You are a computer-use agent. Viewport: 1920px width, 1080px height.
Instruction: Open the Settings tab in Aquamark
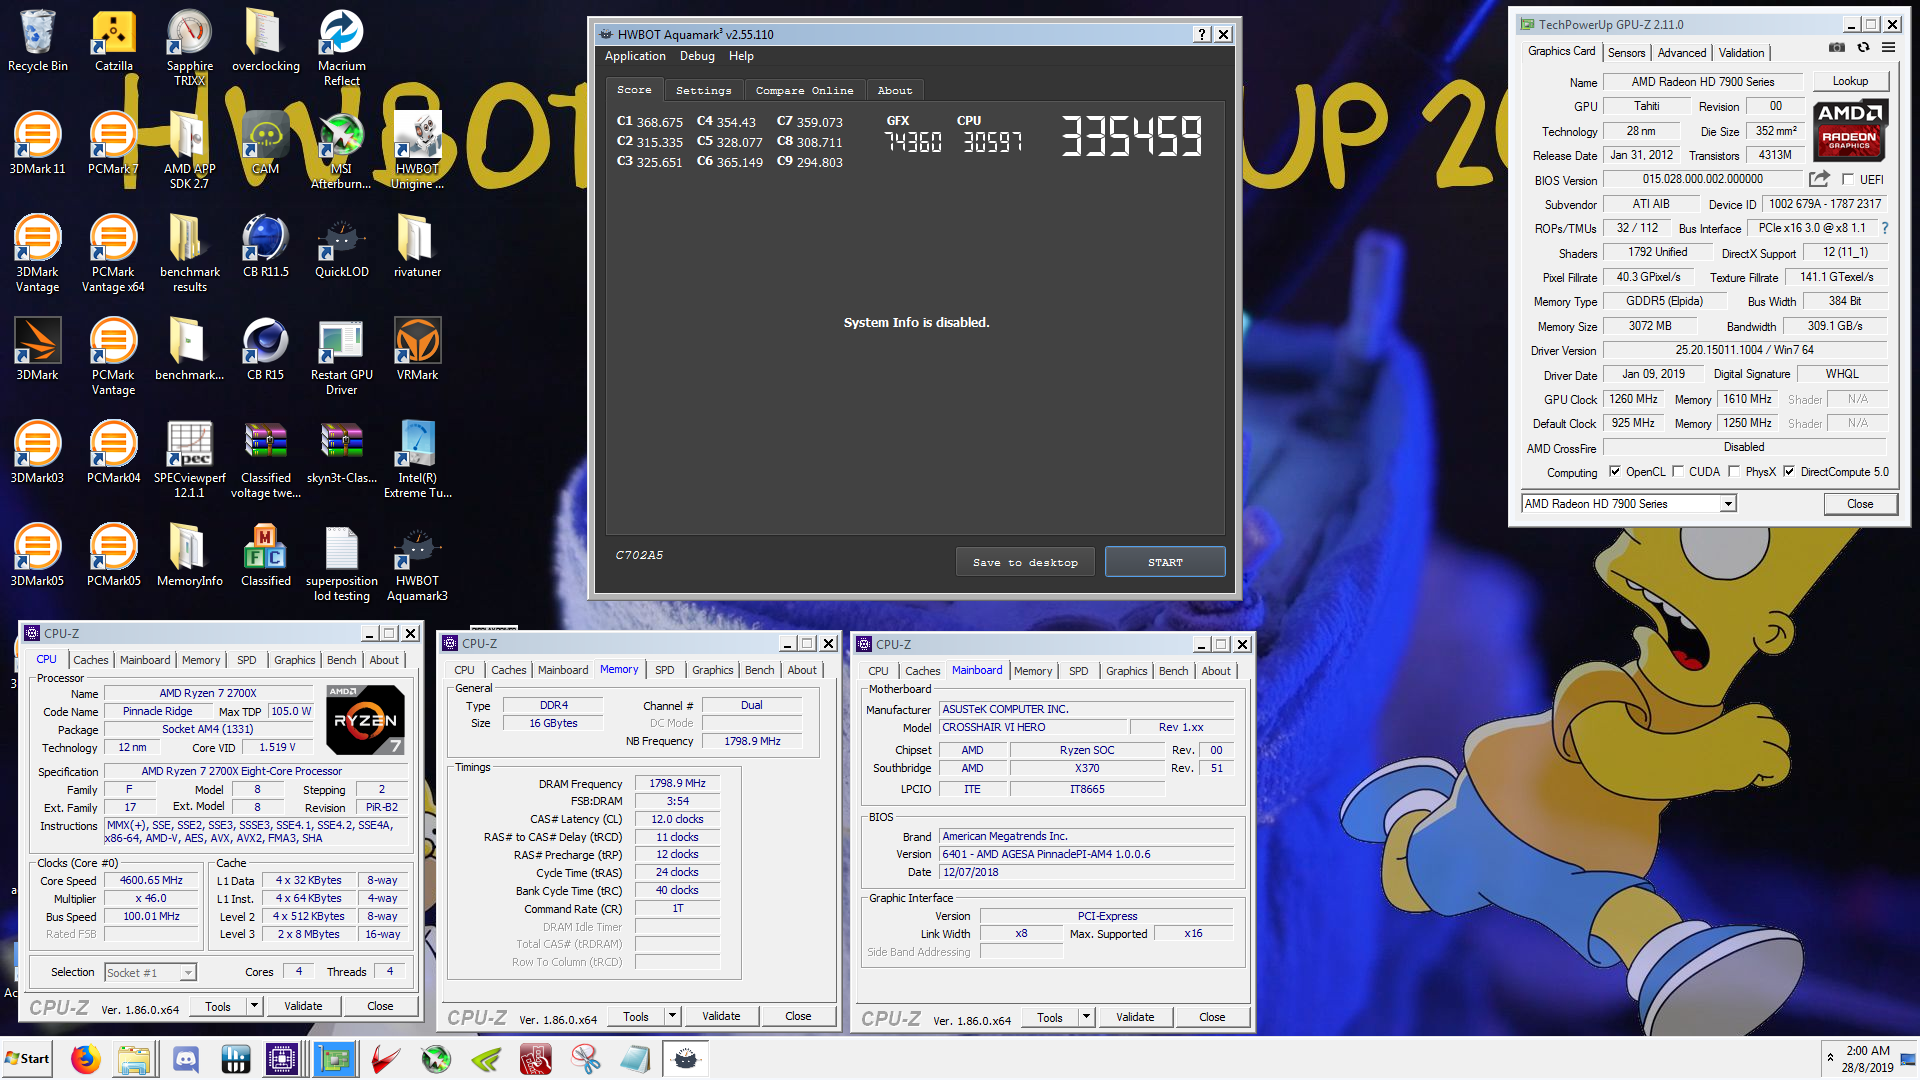point(703,90)
